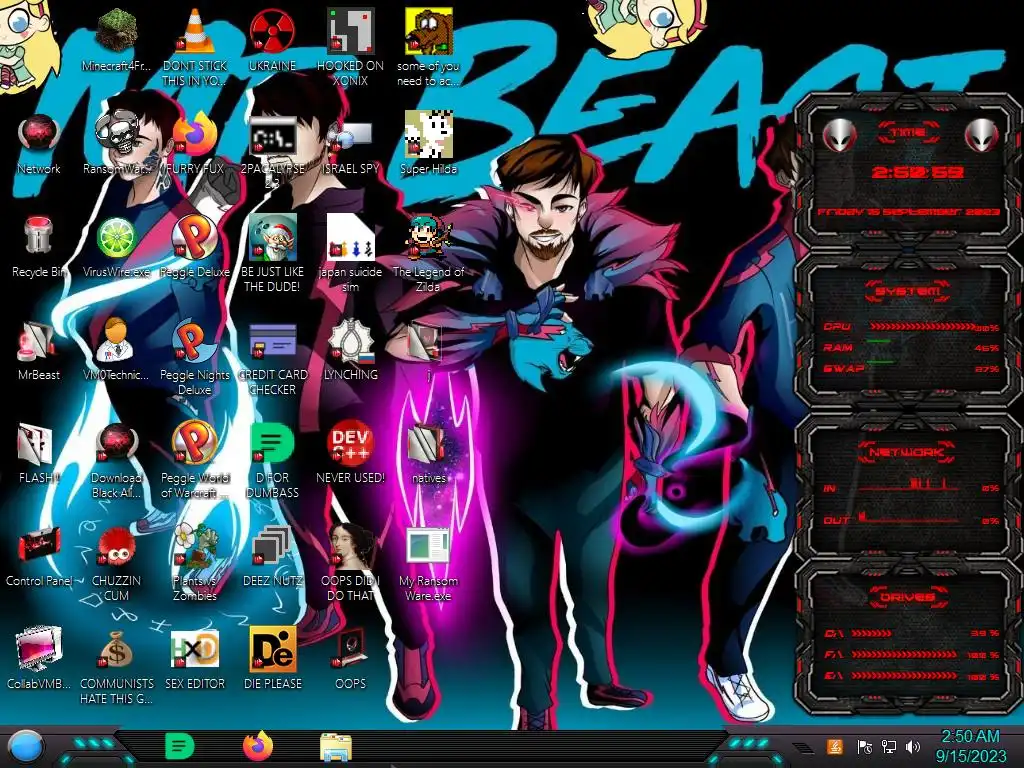Click the SYSTEM header on widget
The height and width of the screenshot is (768, 1024).
[x=907, y=291]
